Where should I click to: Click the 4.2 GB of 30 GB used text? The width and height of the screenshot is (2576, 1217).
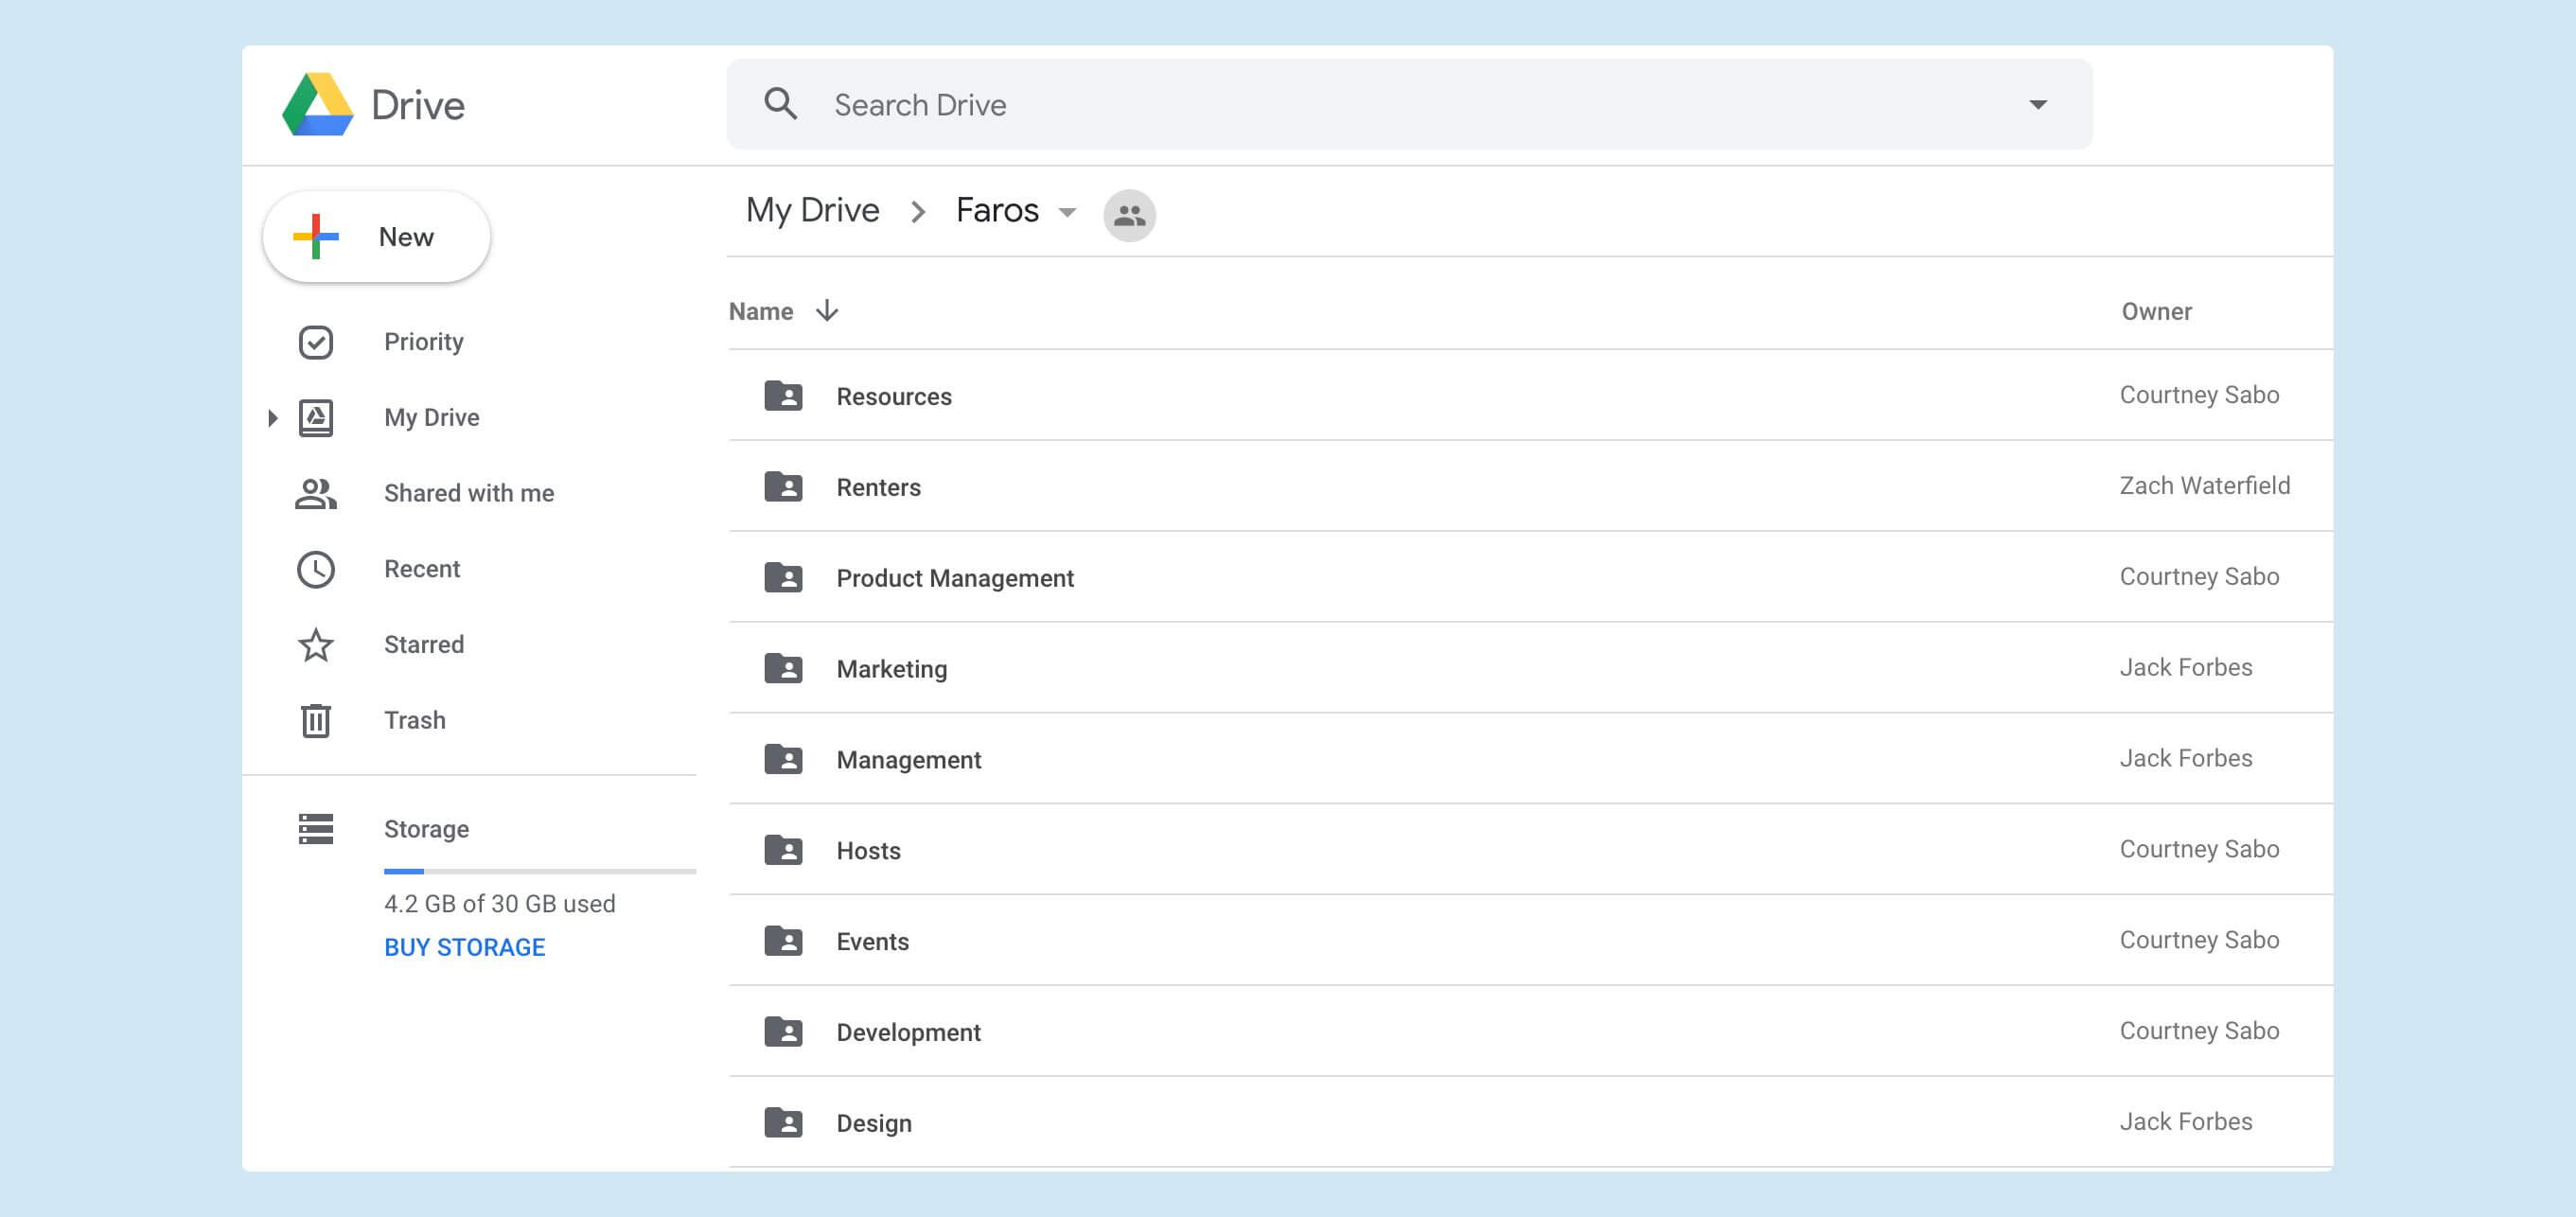[500, 904]
